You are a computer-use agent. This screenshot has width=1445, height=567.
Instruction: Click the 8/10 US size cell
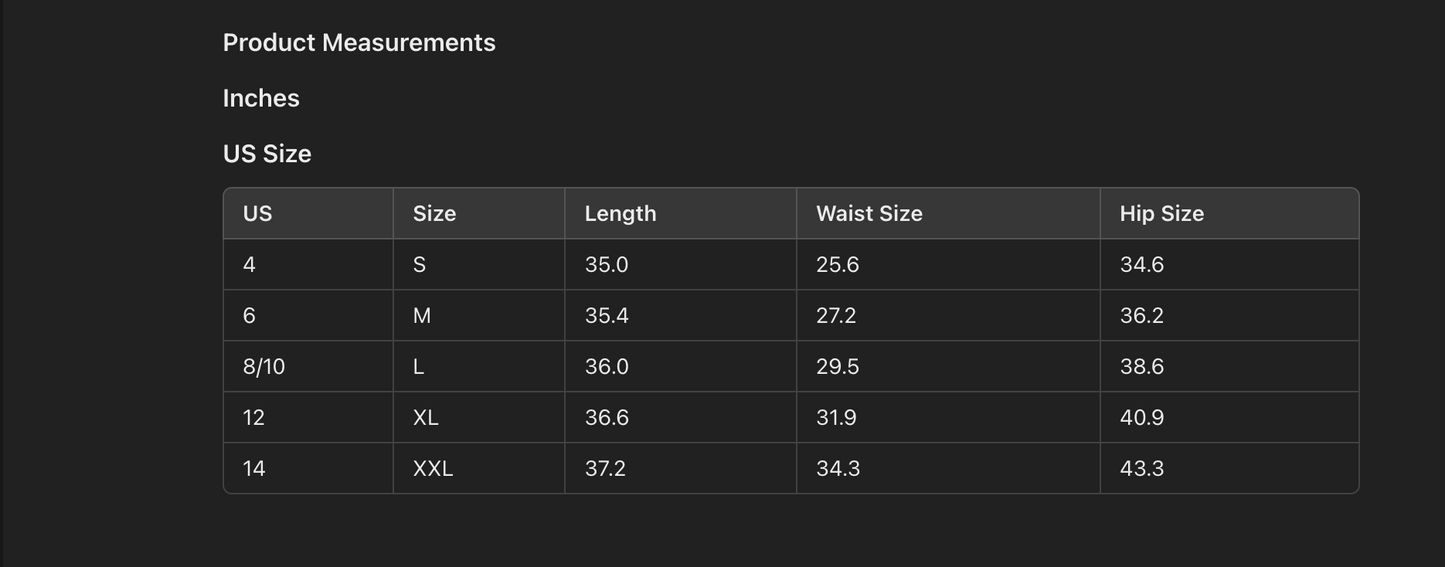tap(264, 367)
